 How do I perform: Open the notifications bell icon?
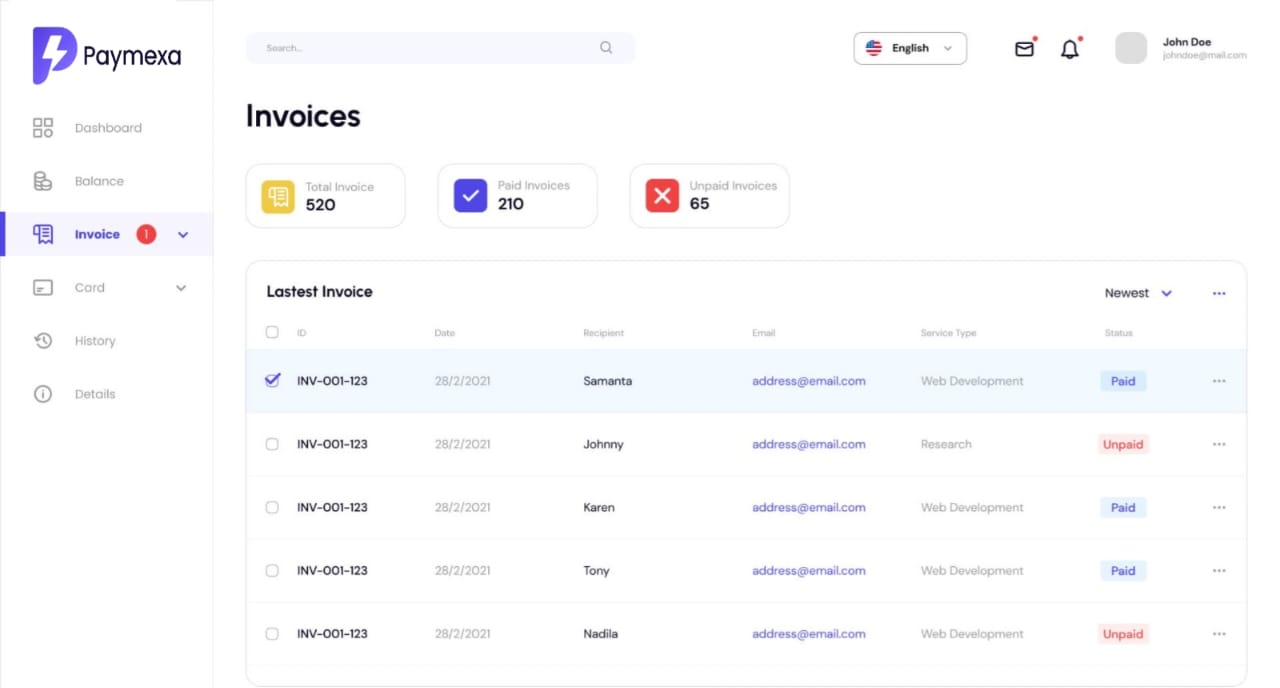point(1070,49)
